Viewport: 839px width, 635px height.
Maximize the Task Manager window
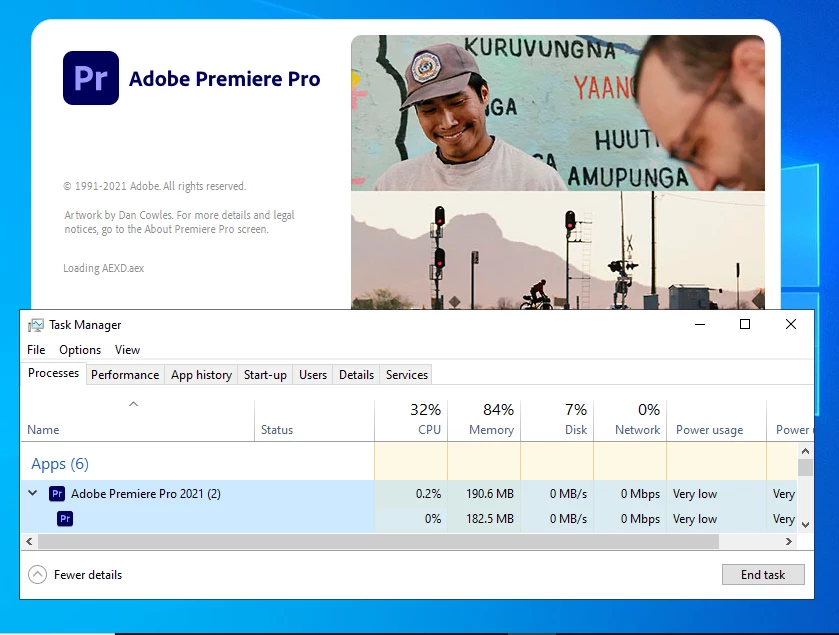click(x=745, y=324)
